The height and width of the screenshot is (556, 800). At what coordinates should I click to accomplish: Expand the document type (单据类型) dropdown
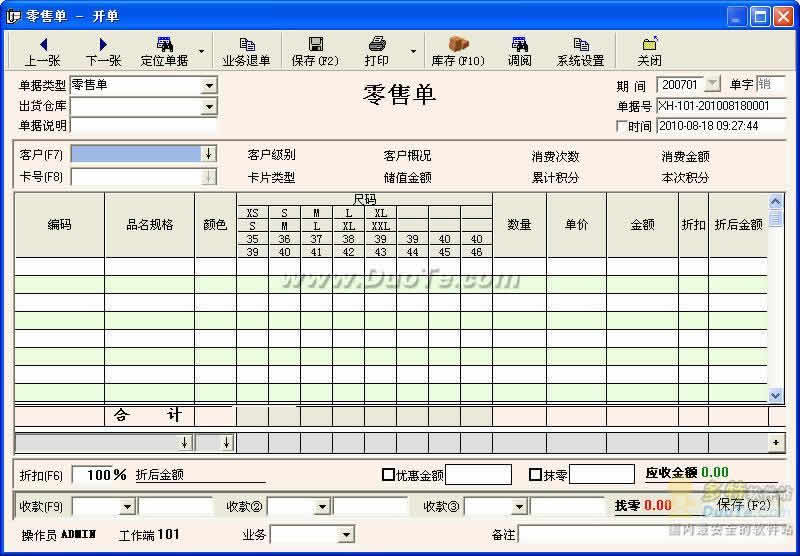[209, 86]
